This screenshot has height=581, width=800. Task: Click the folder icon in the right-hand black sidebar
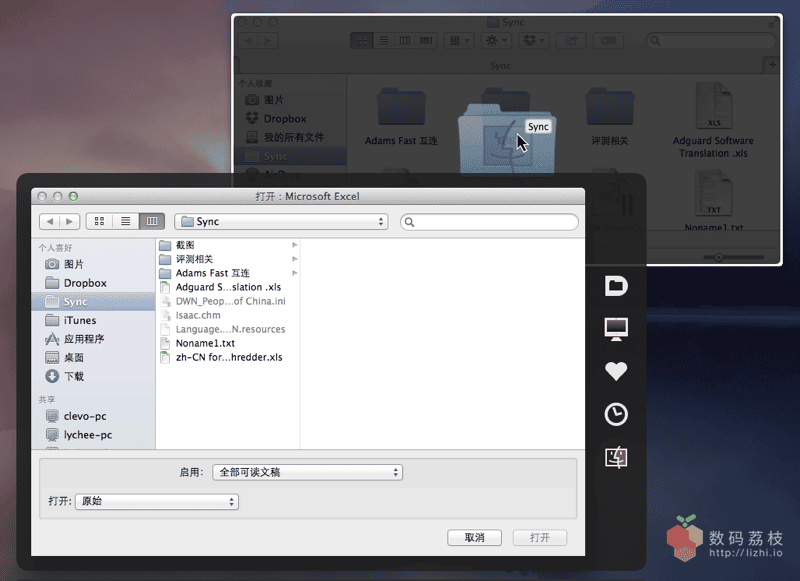point(616,286)
